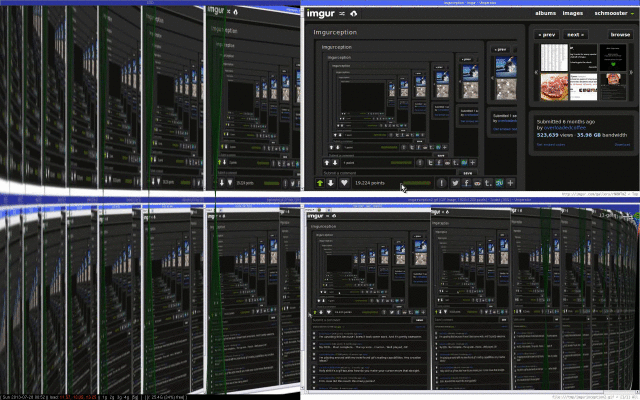The height and width of the screenshot is (400, 640).
Task: Click the left arrow of the thumbnail carousel
Action: coord(536,72)
